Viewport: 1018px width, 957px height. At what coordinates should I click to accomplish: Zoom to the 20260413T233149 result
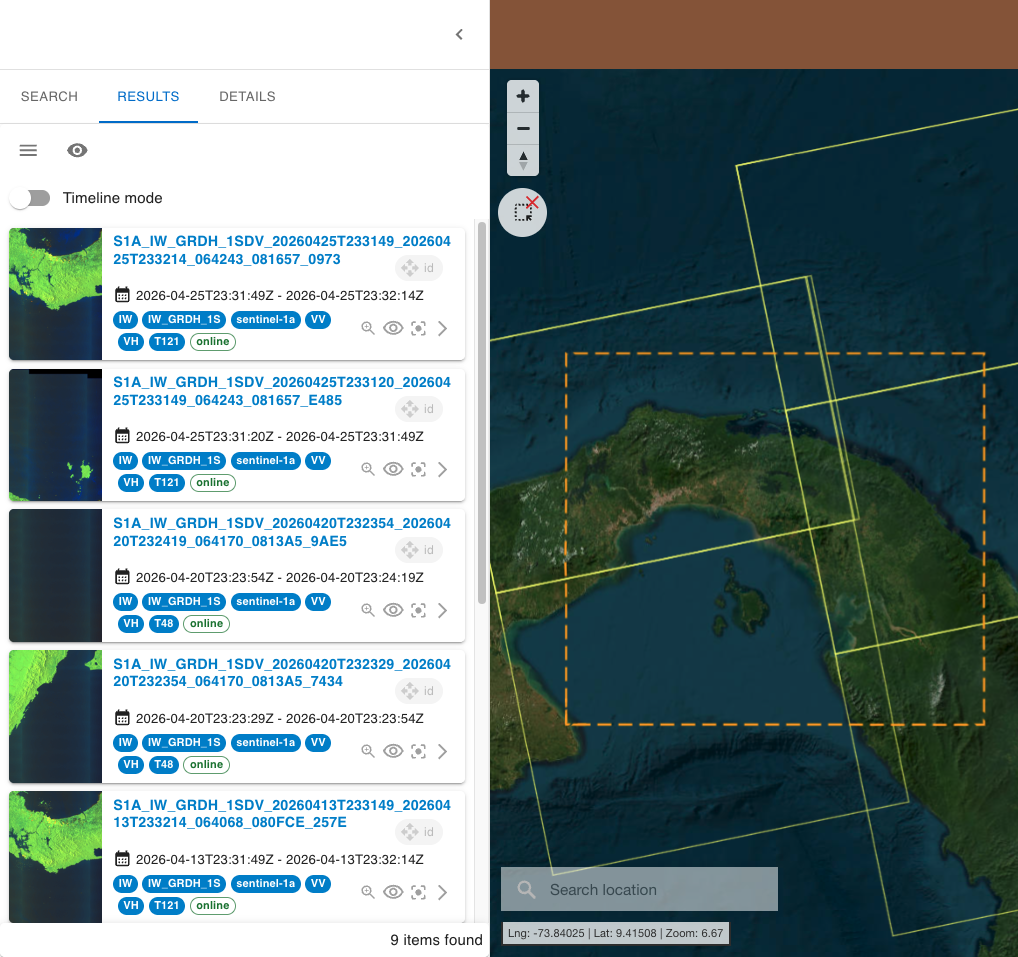368,892
